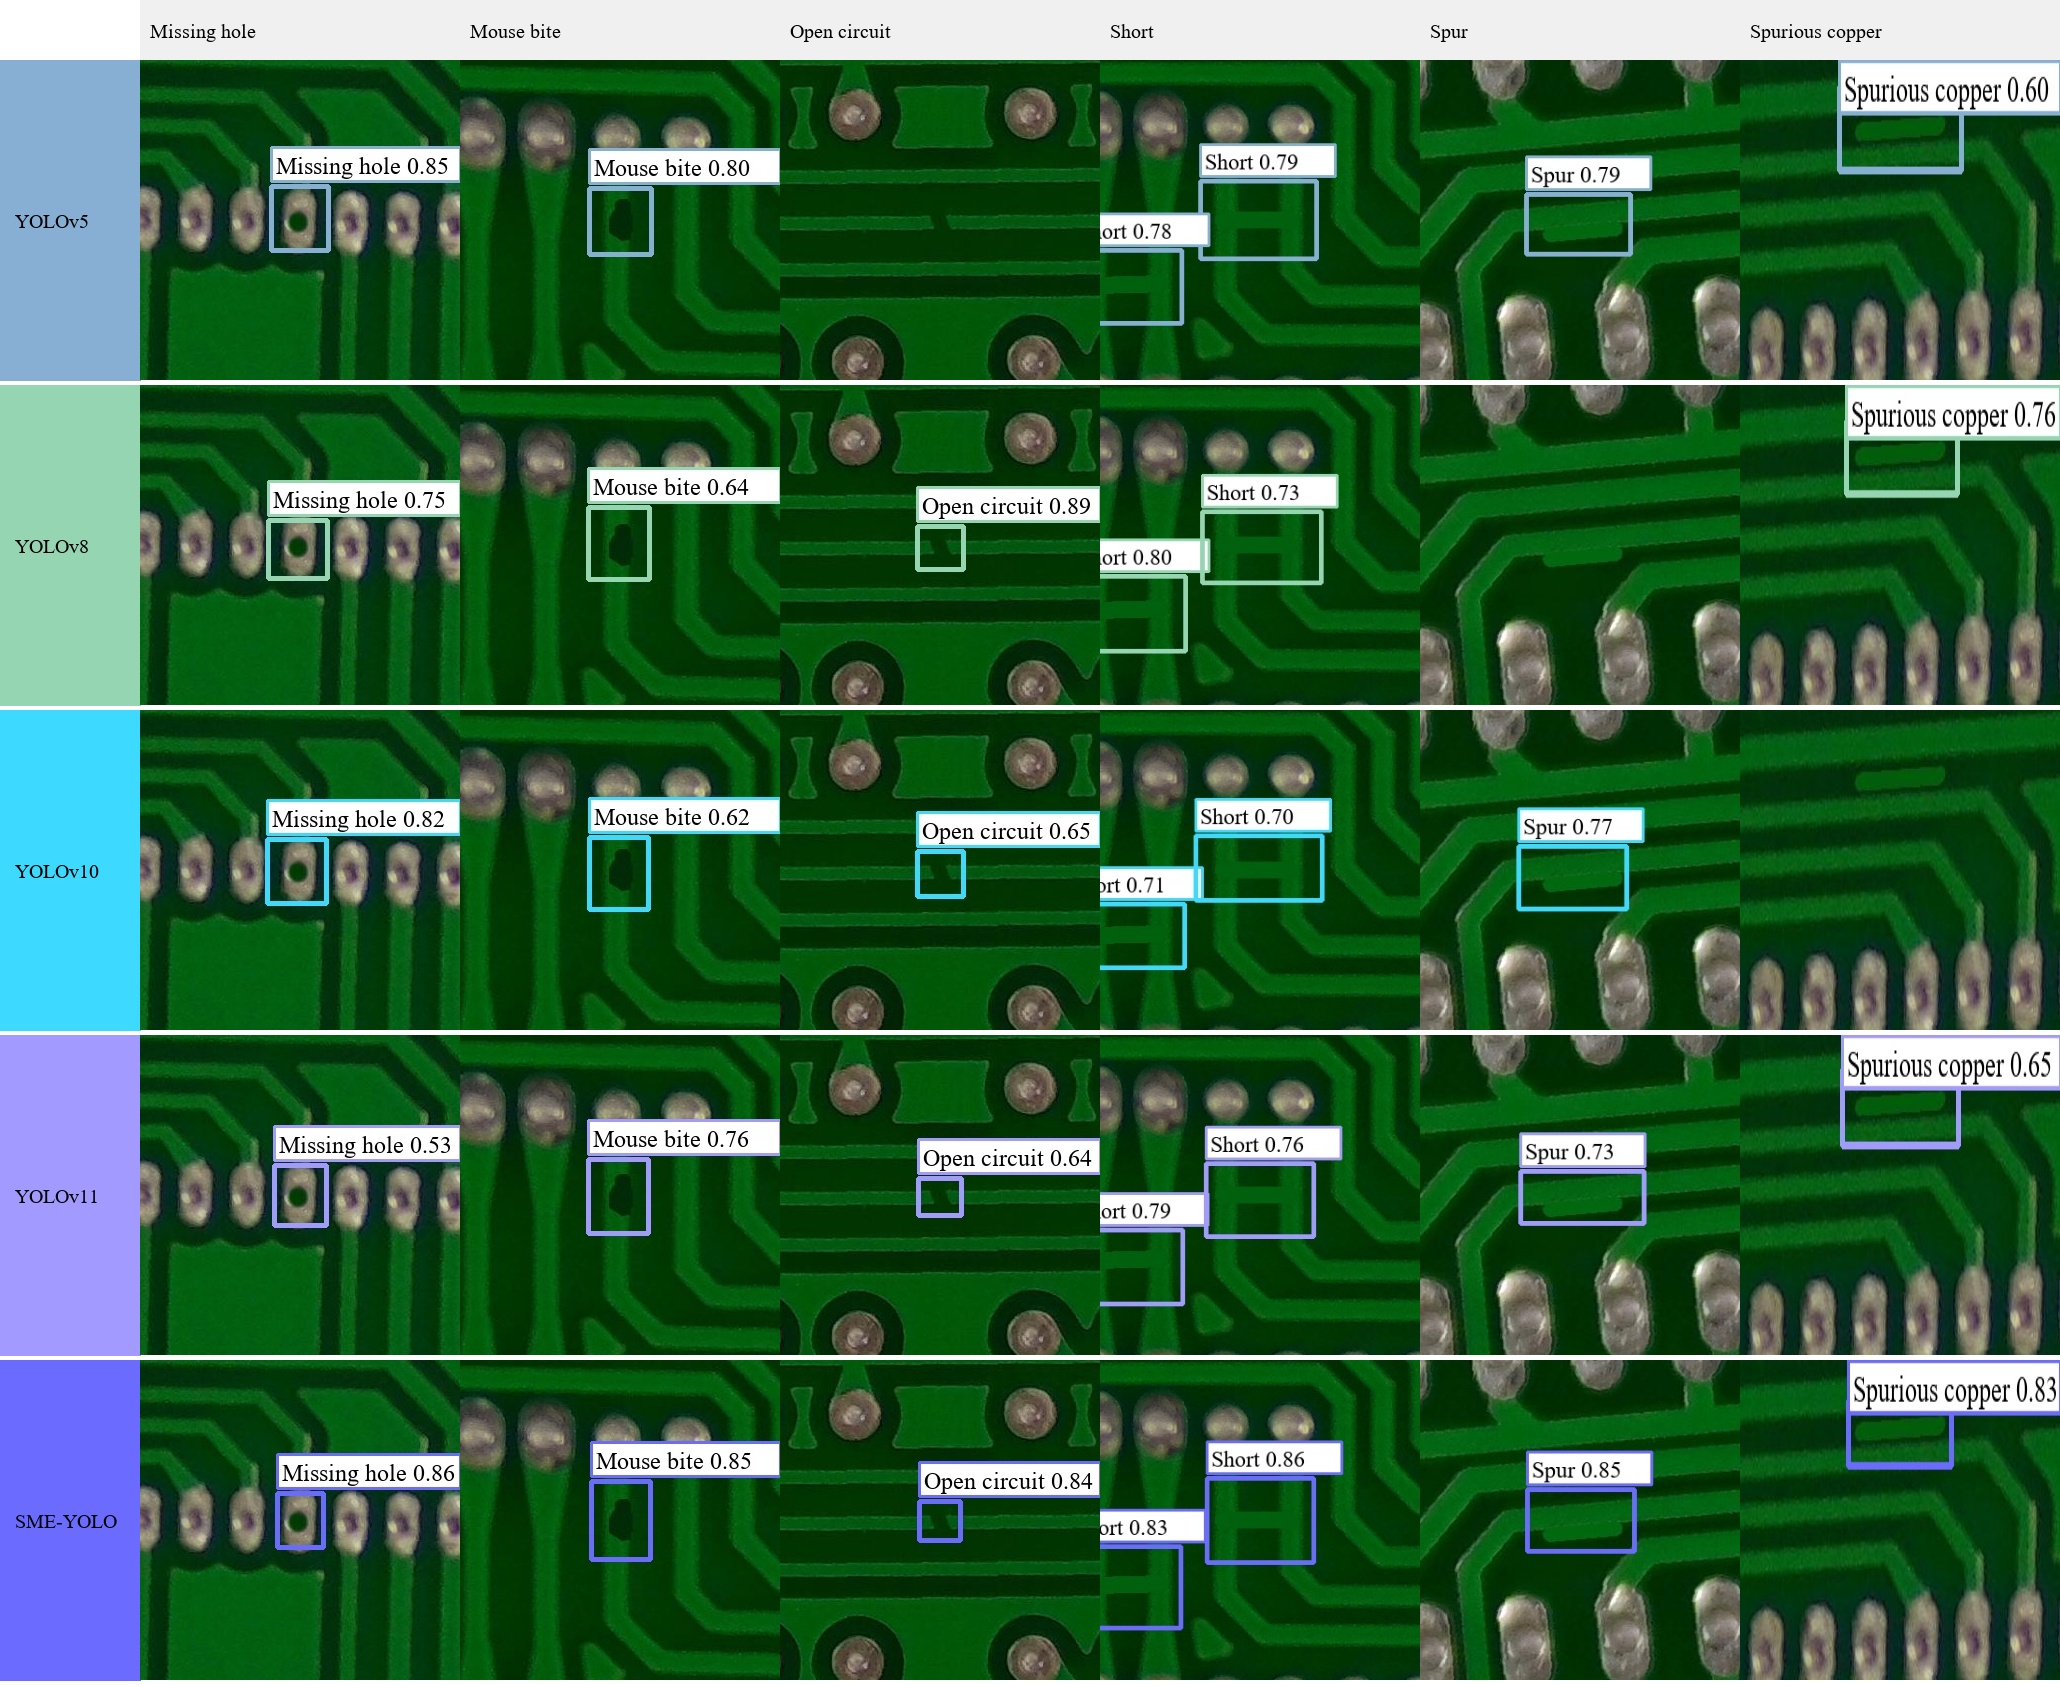Click SME-YOLO Spurious copper 0.83 label

point(1953,1389)
